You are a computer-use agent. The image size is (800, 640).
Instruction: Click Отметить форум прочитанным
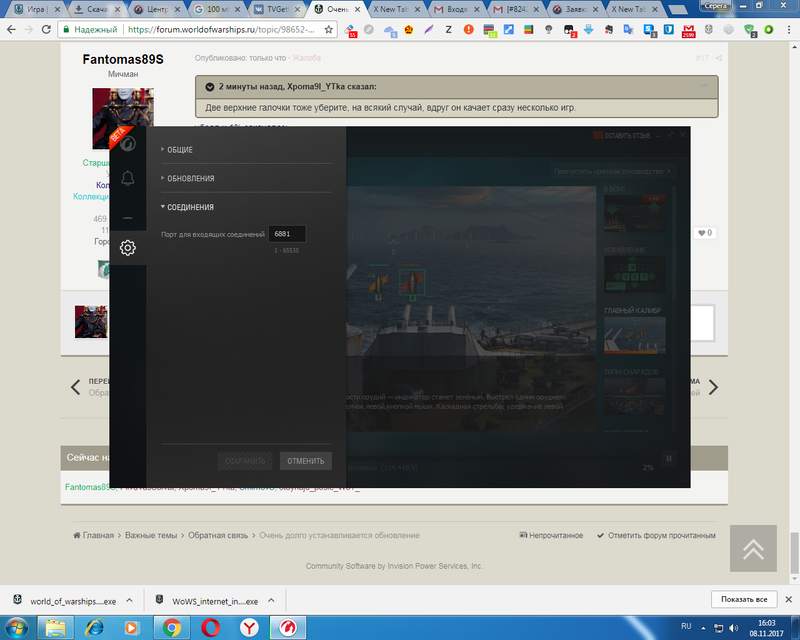point(657,535)
